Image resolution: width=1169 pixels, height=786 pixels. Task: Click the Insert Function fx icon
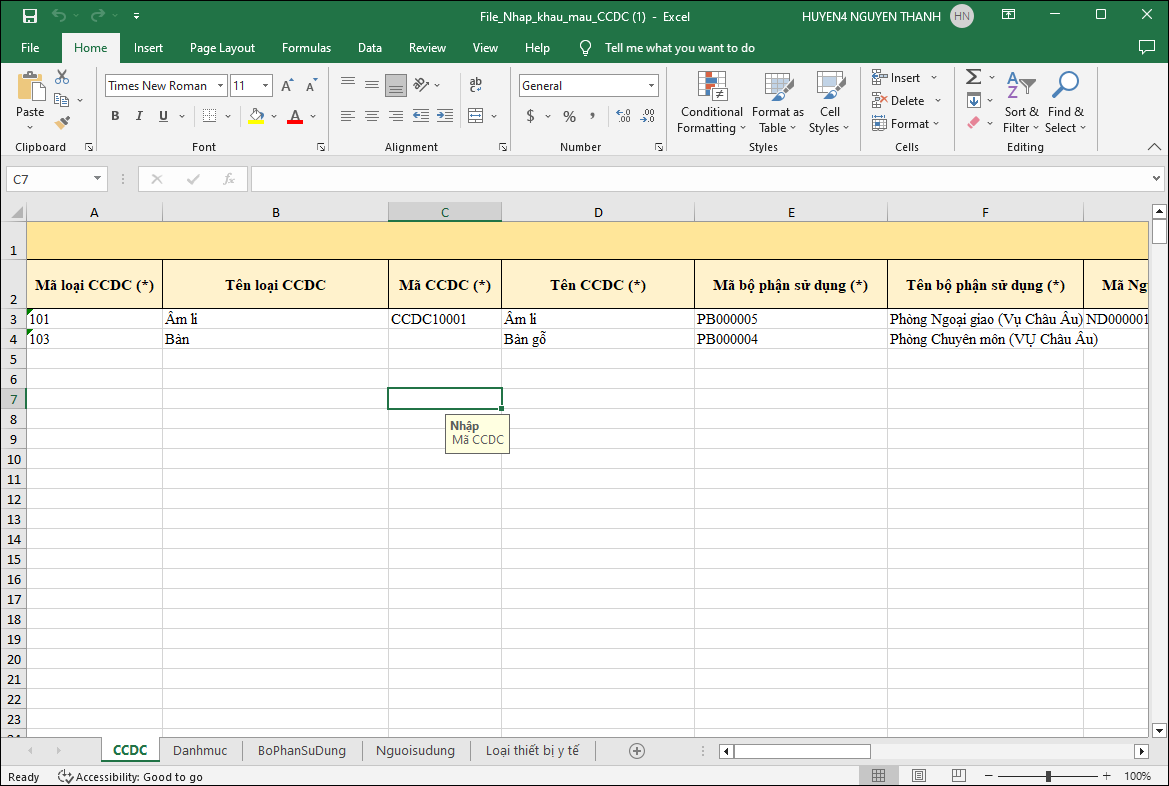(229, 179)
